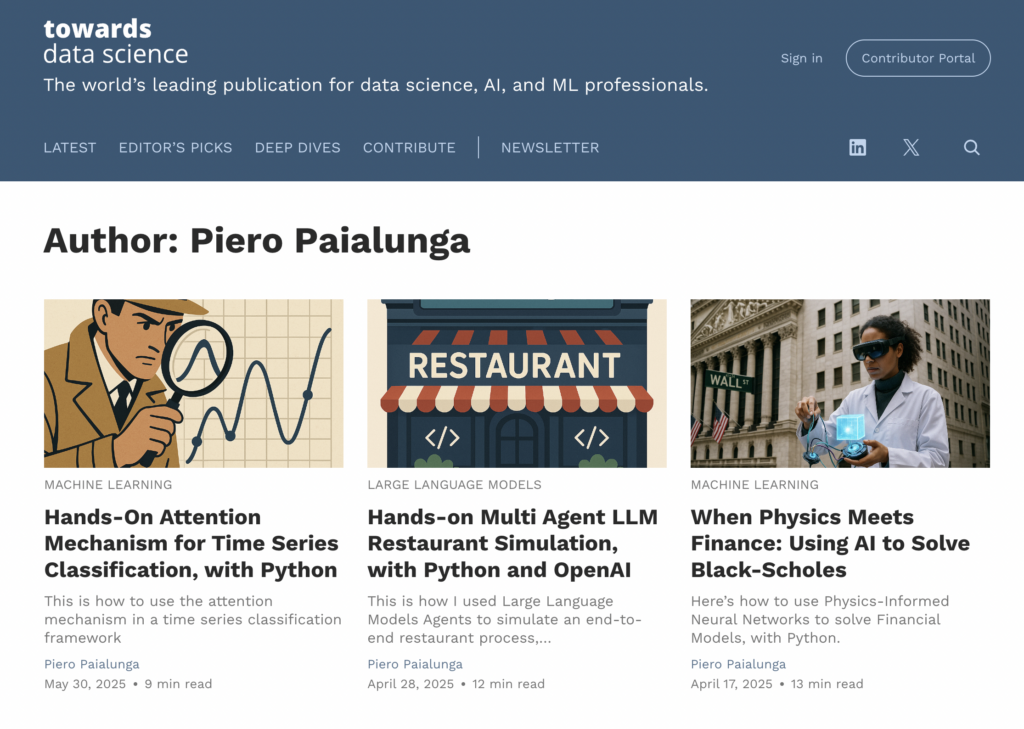This screenshot has width=1024, height=729.
Task: Open Hands-On Attention Mechanism article title
Action: click(x=191, y=543)
